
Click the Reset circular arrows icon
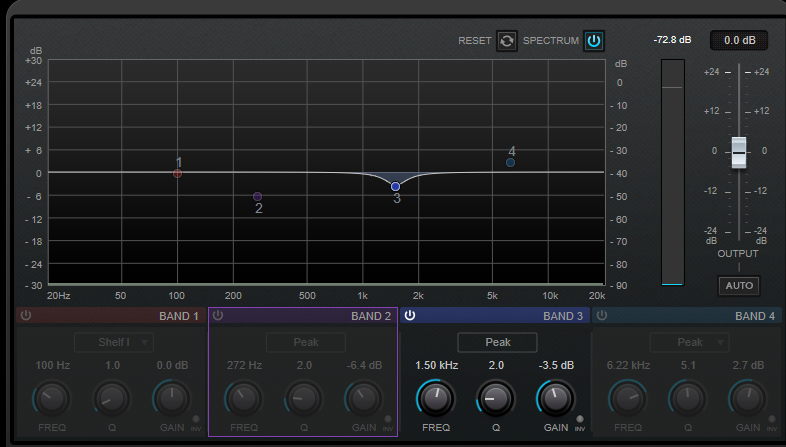click(507, 41)
